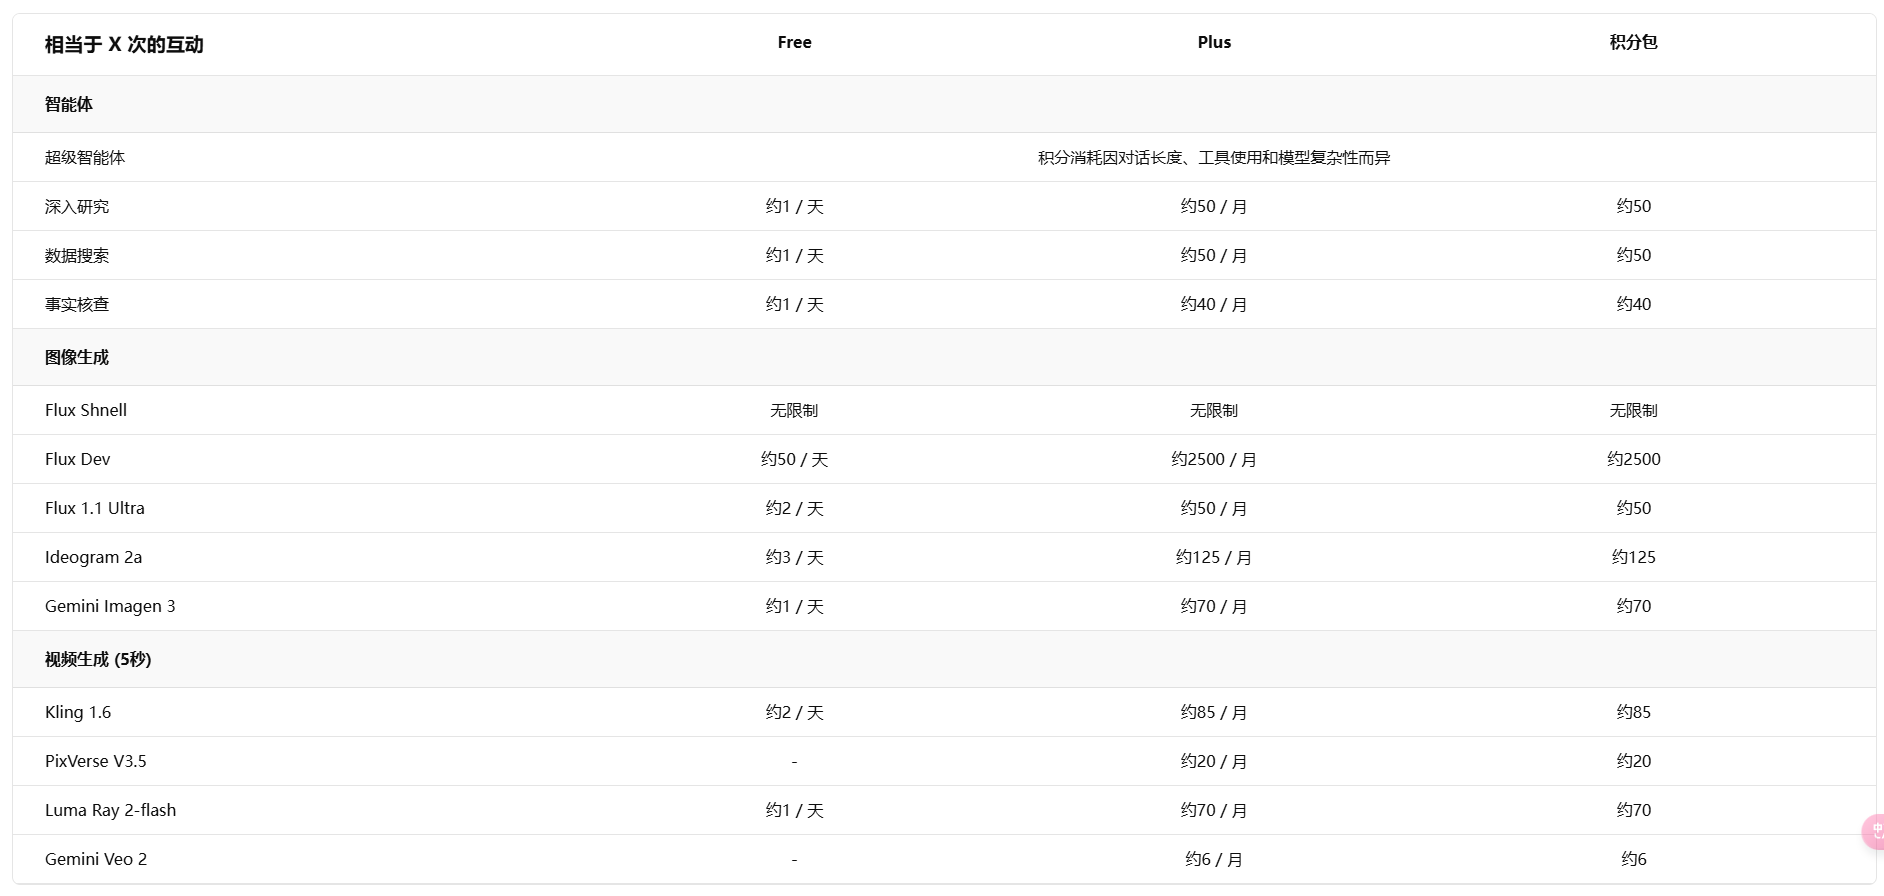Click 数据搜索 积分包 value 约50
The width and height of the screenshot is (1884, 896).
click(x=1633, y=255)
